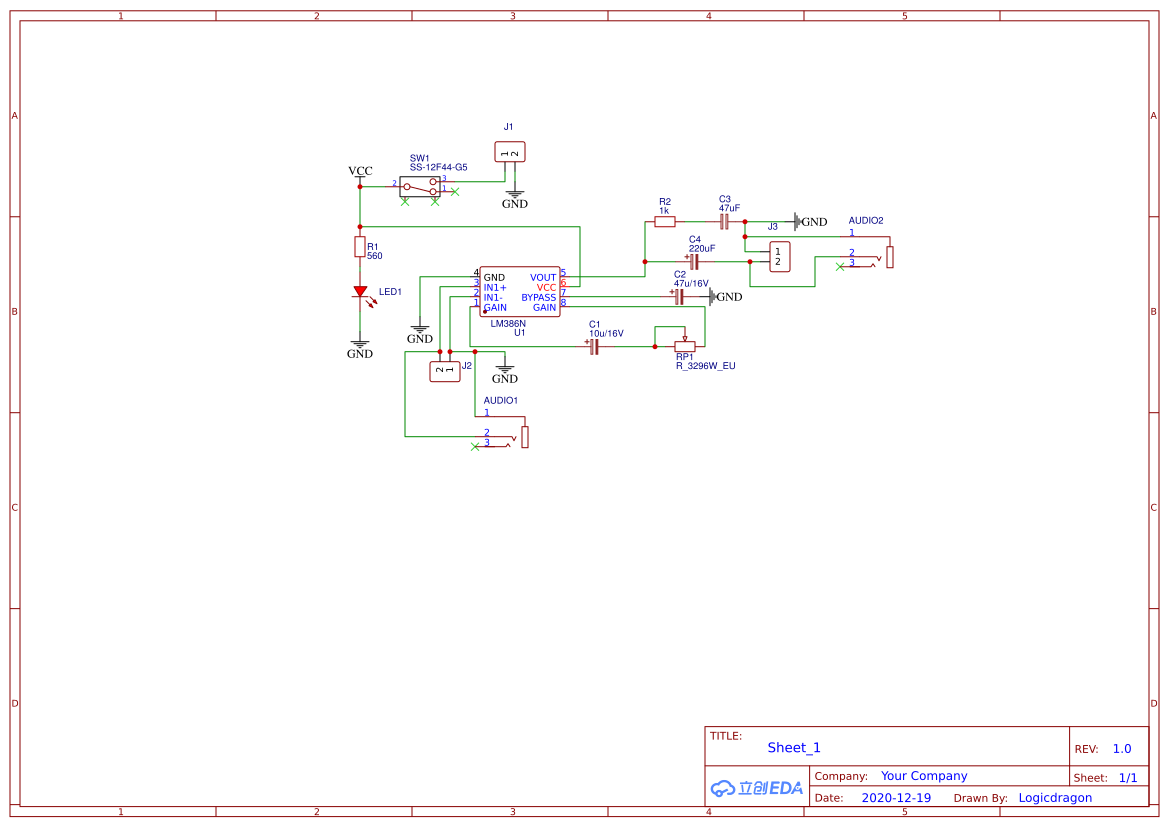Screen dimensions: 1169x827
Task: Select no-connect X on AUDIO1 pin 3
Action: (x=475, y=447)
